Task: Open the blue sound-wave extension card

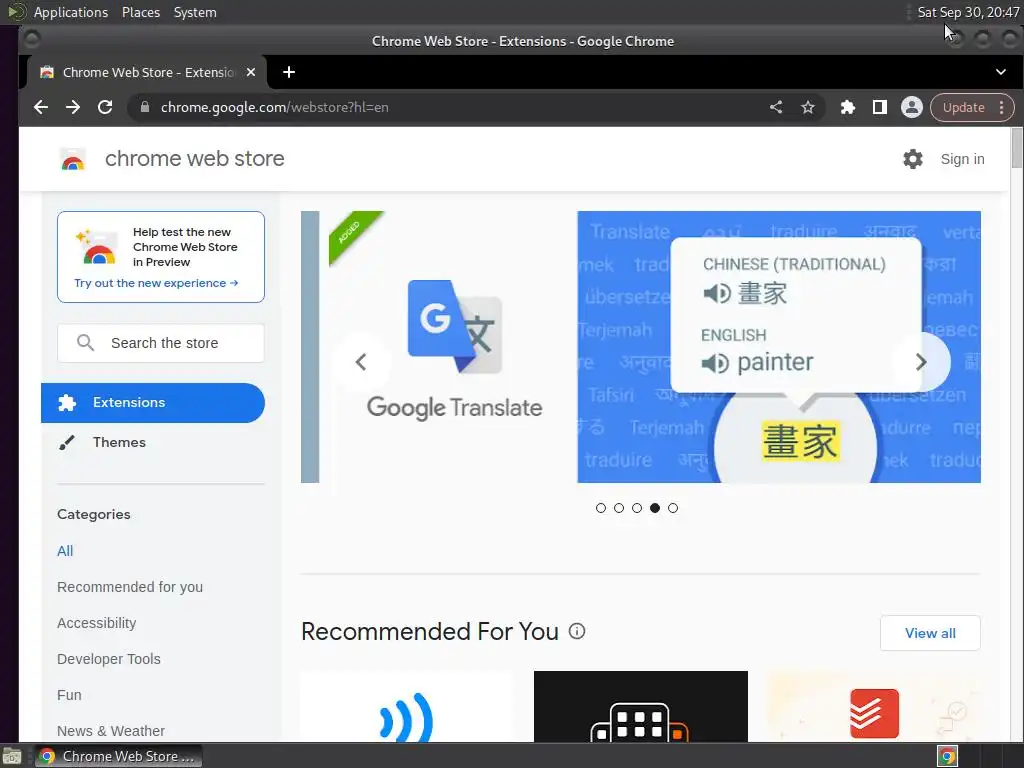Action: pos(408,707)
